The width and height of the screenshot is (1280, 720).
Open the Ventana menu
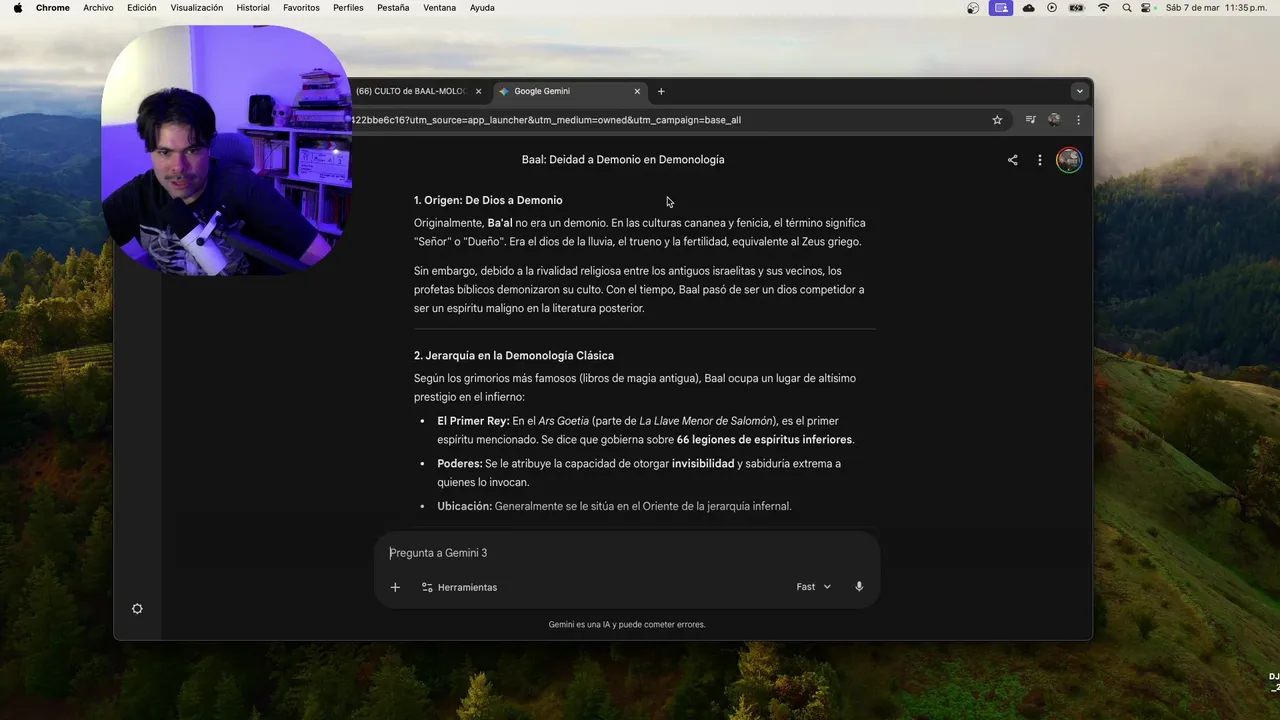tap(440, 8)
